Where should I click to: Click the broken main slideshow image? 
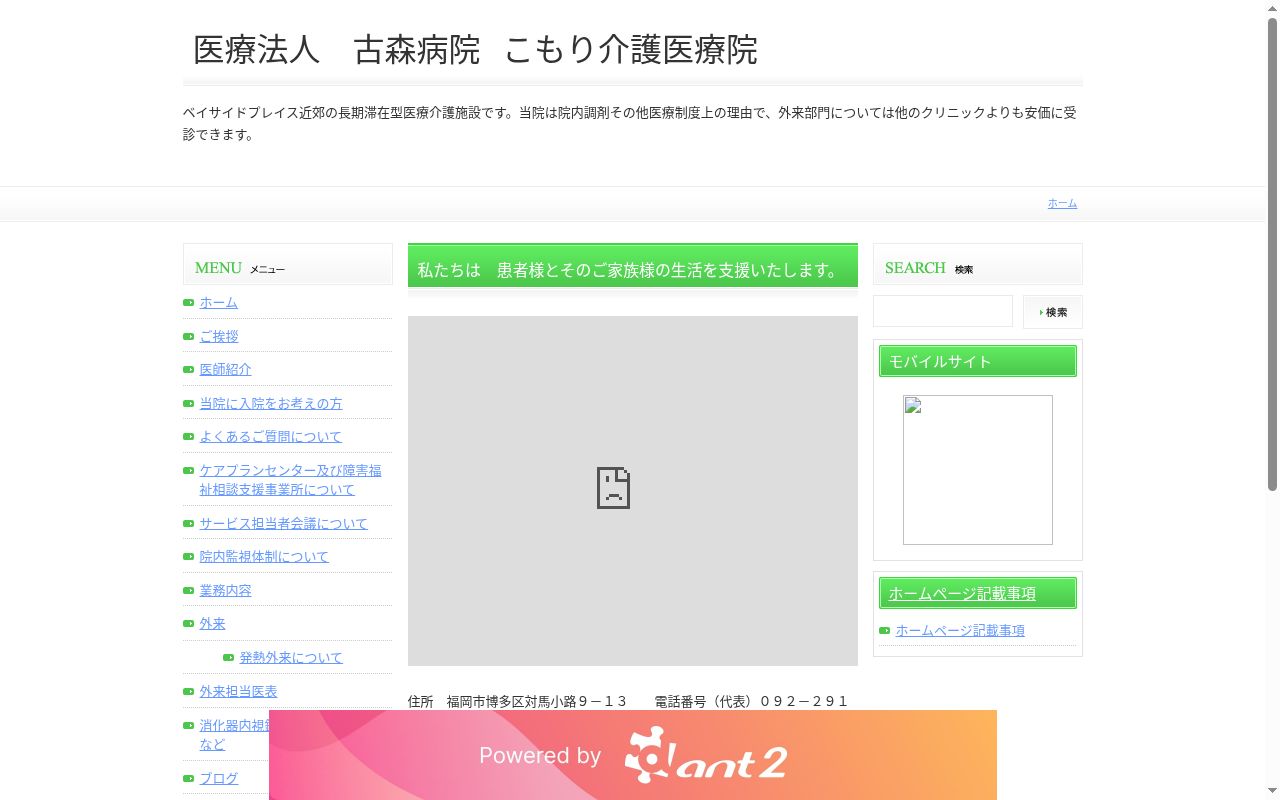tap(633, 491)
